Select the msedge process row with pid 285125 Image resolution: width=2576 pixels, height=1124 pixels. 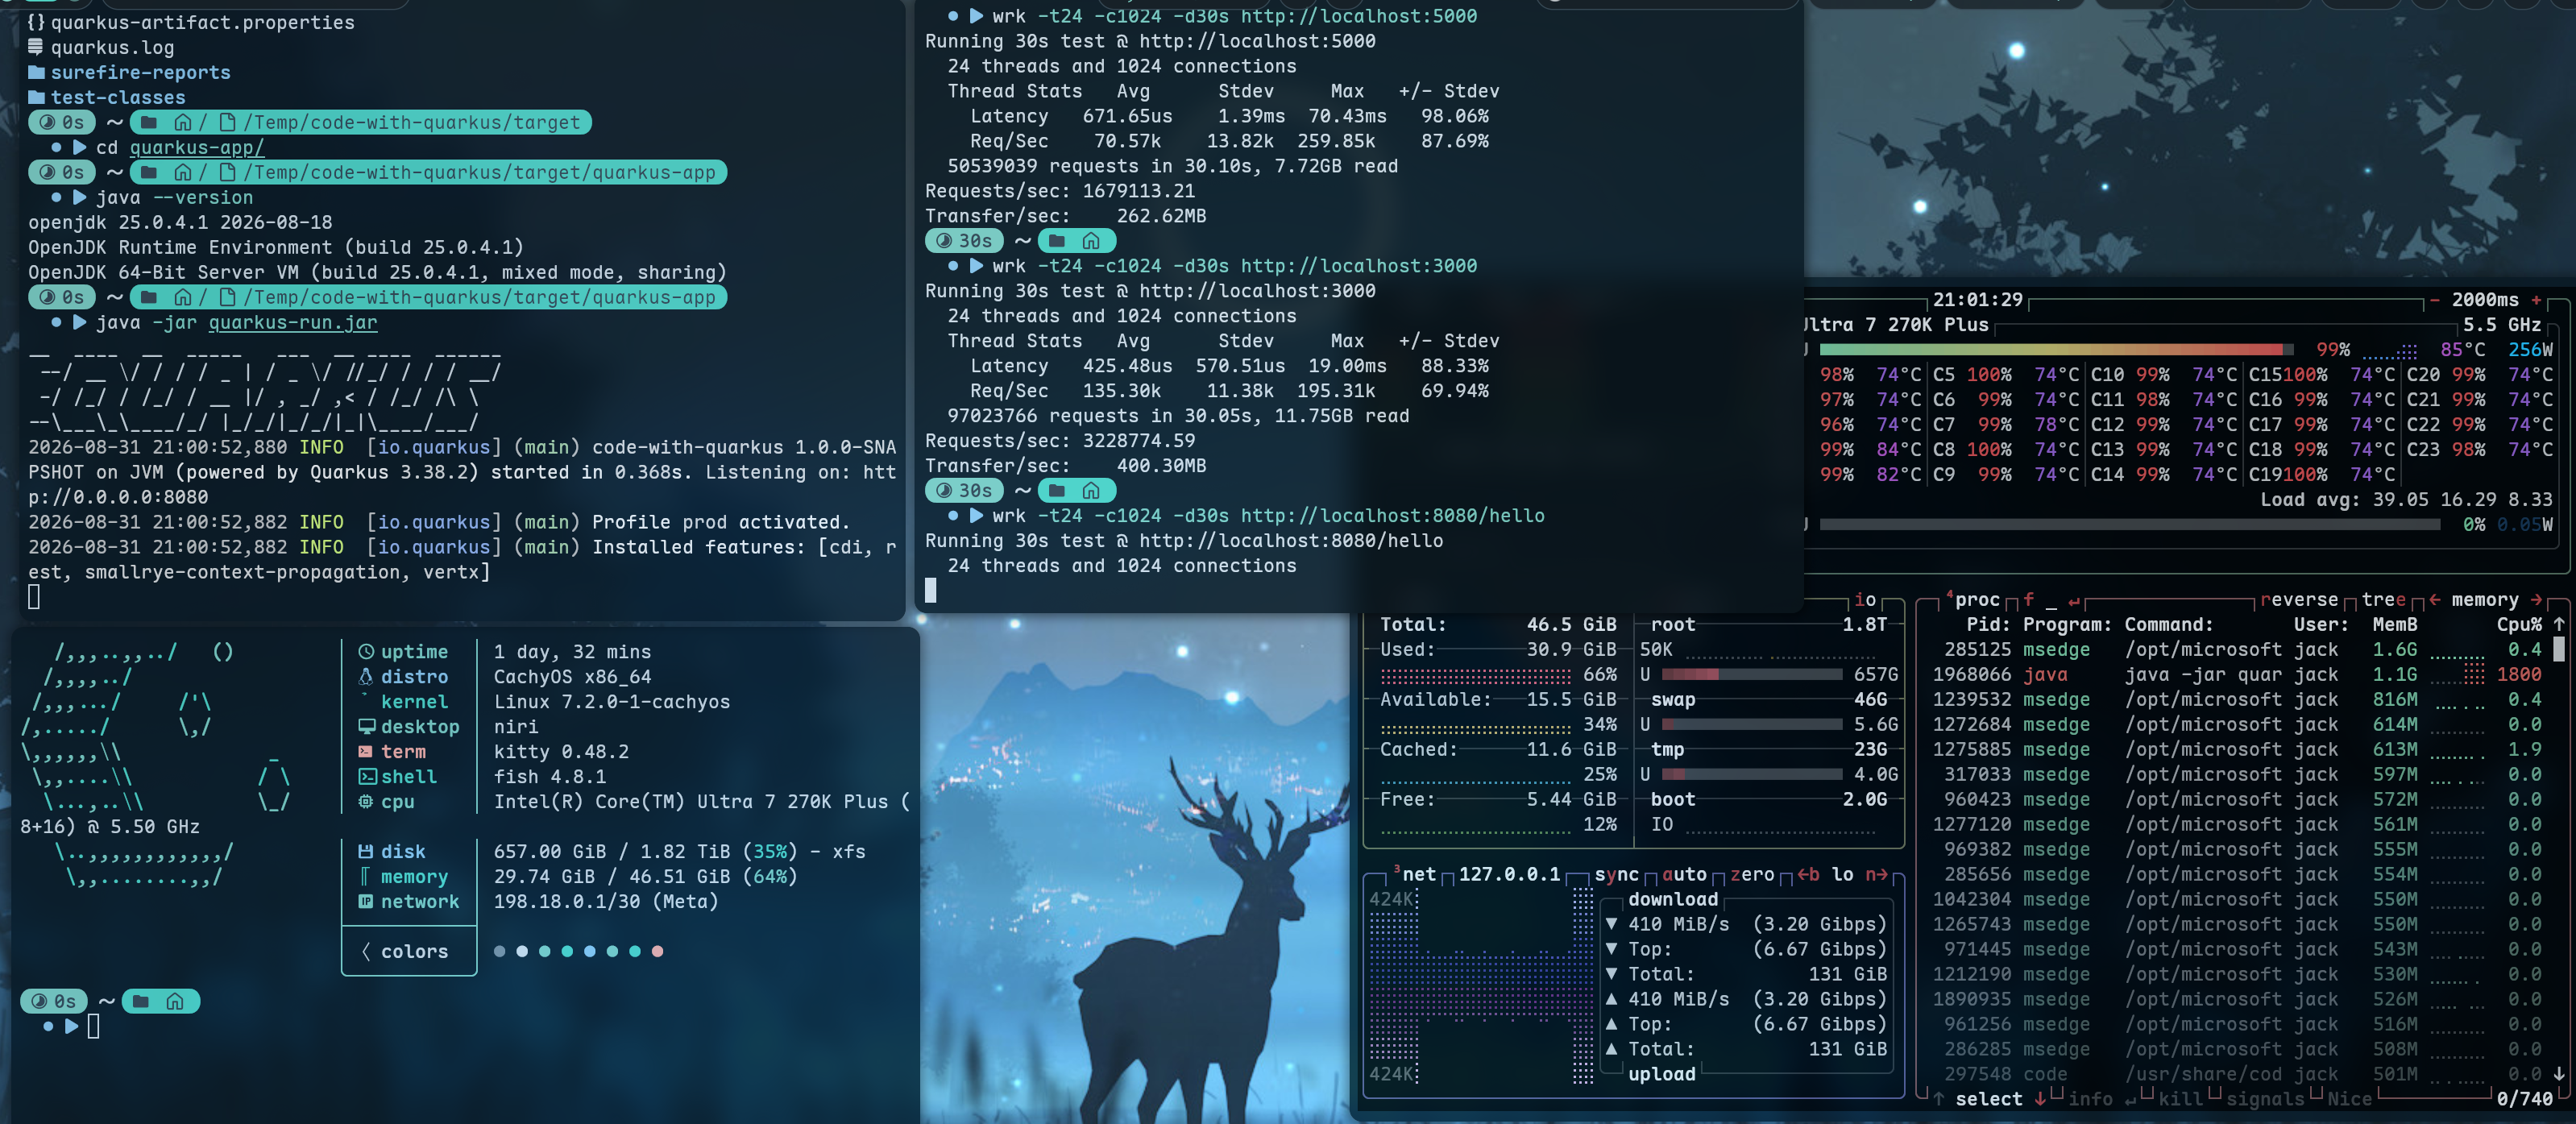click(x=2236, y=650)
